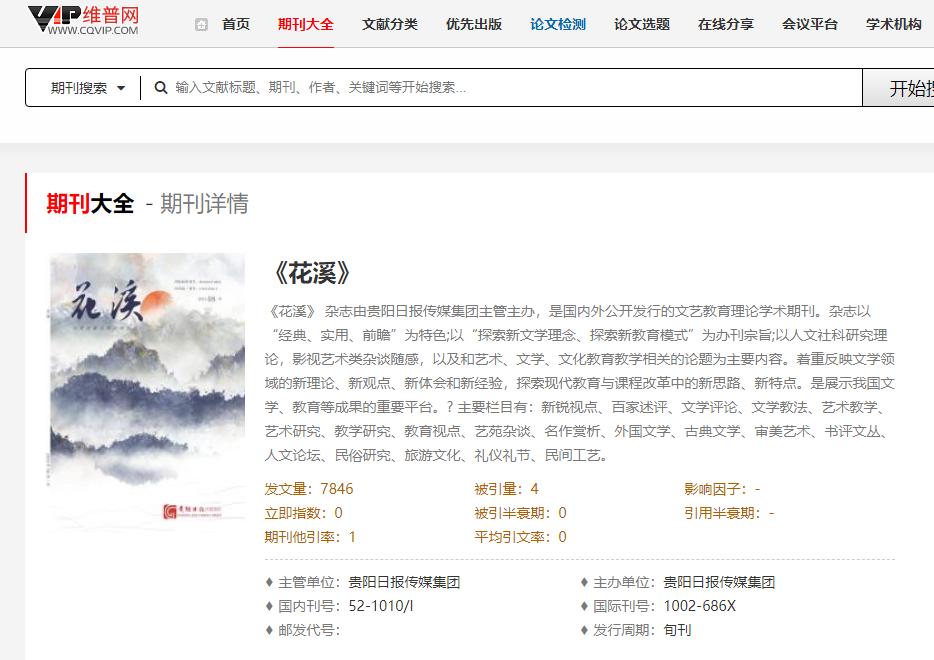Image resolution: width=934 pixels, height=660 pixels.
Task: Select the 期刊大全 navigation tab
Action: (306, 24)
